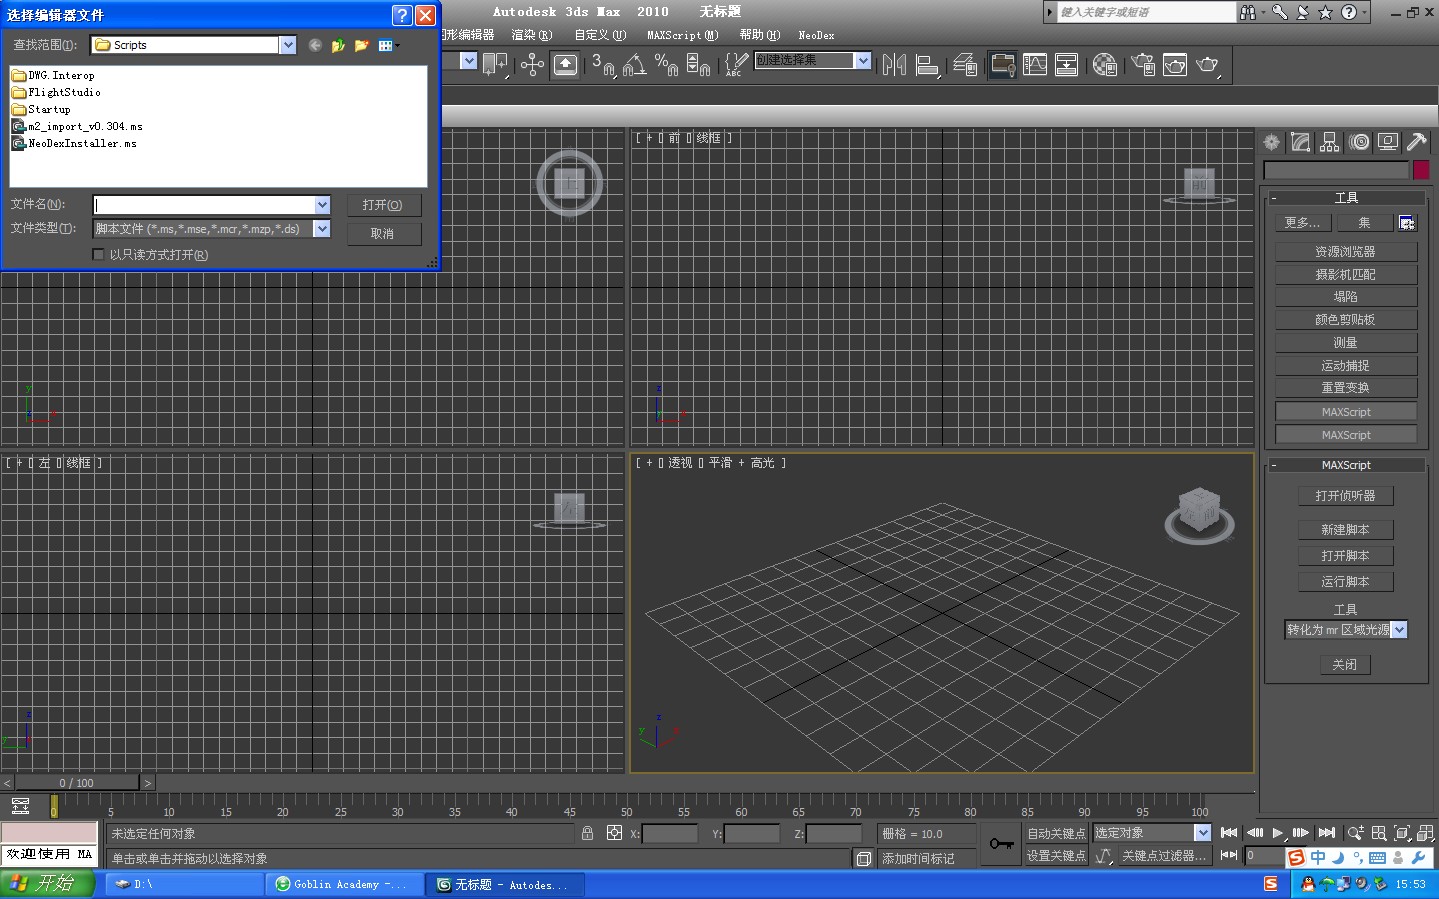
Task: Toggle absolute/offset transform type-in mode
Action: tap(614, 833)
